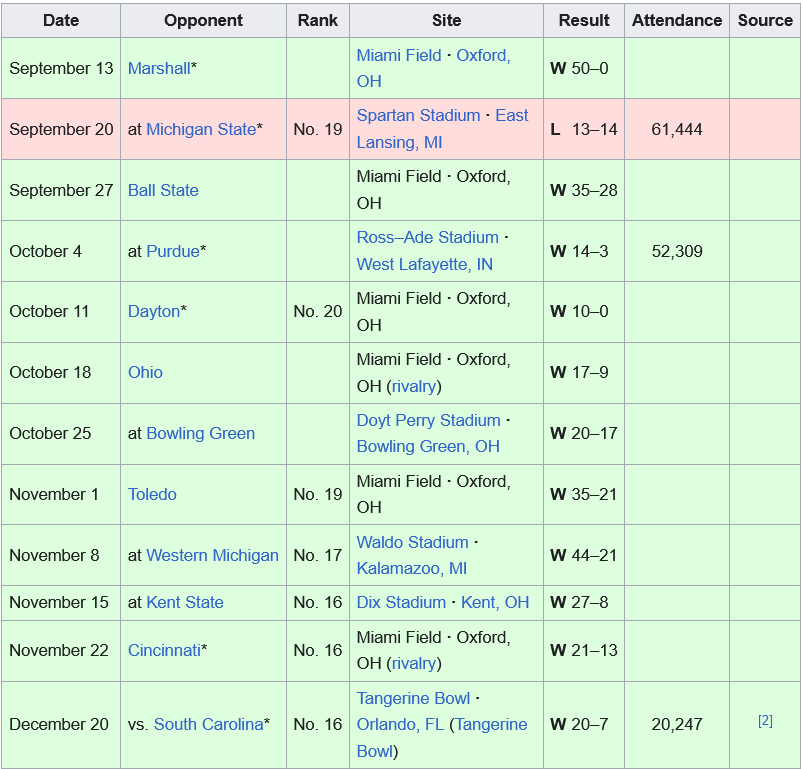
Task: Click the Dayton opponent link
Action: [x=154, y=311]
